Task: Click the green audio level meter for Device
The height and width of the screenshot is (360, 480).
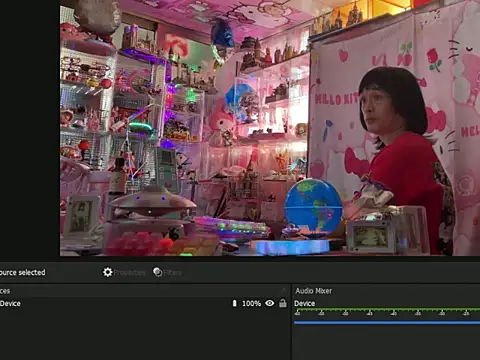Action: [x=387, y=310]
